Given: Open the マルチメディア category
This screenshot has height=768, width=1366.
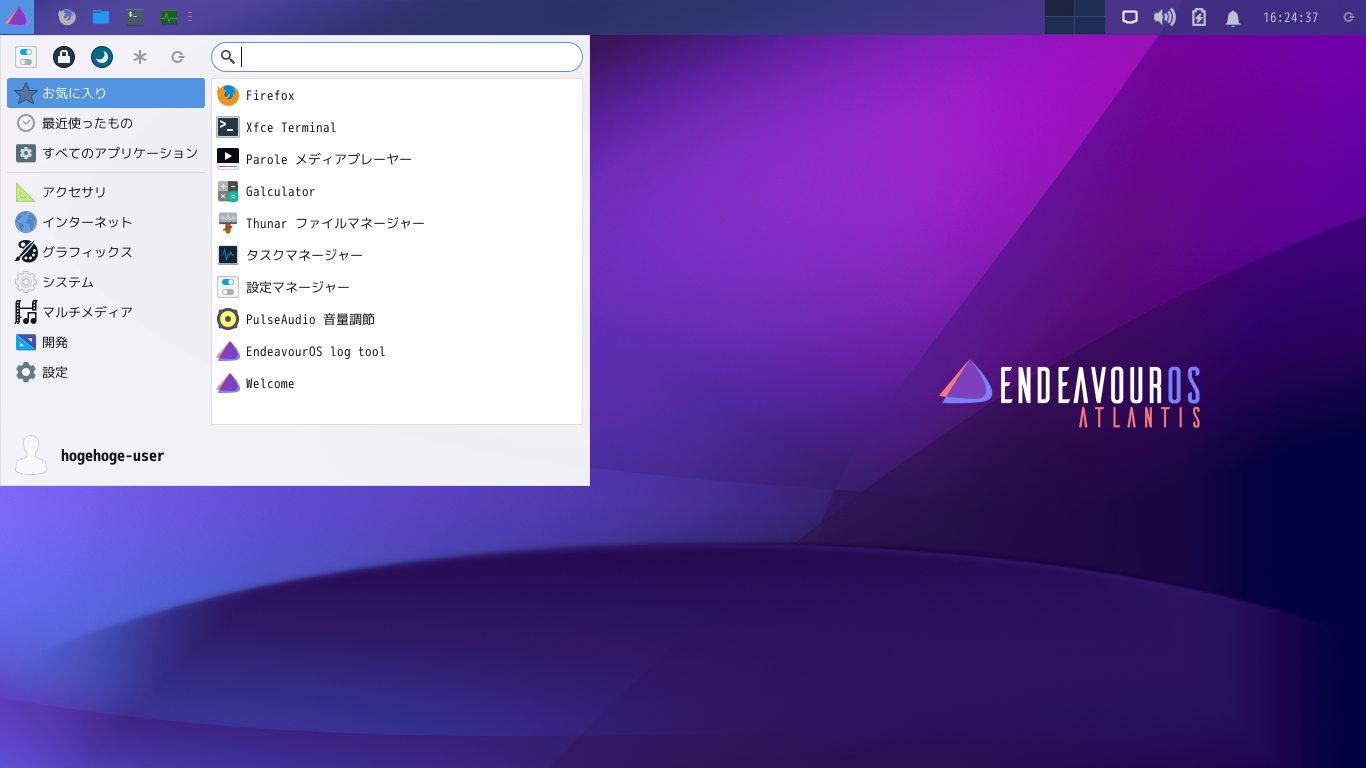Looking at the screenshot, I should click(x=106, y=312).
